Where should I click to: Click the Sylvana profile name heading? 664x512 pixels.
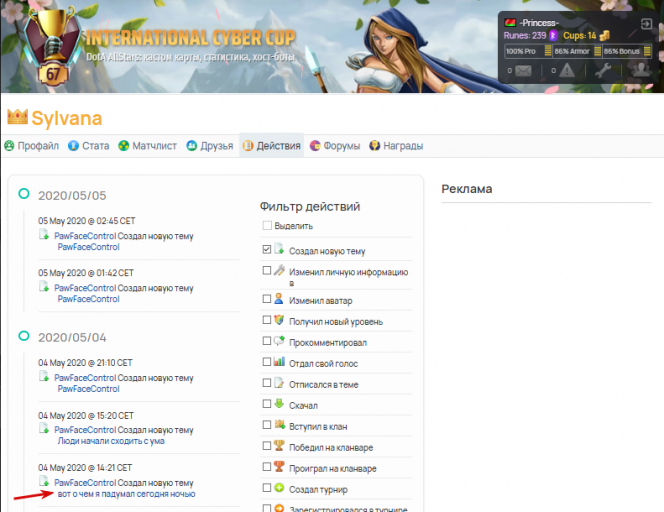tap(67, 118)
